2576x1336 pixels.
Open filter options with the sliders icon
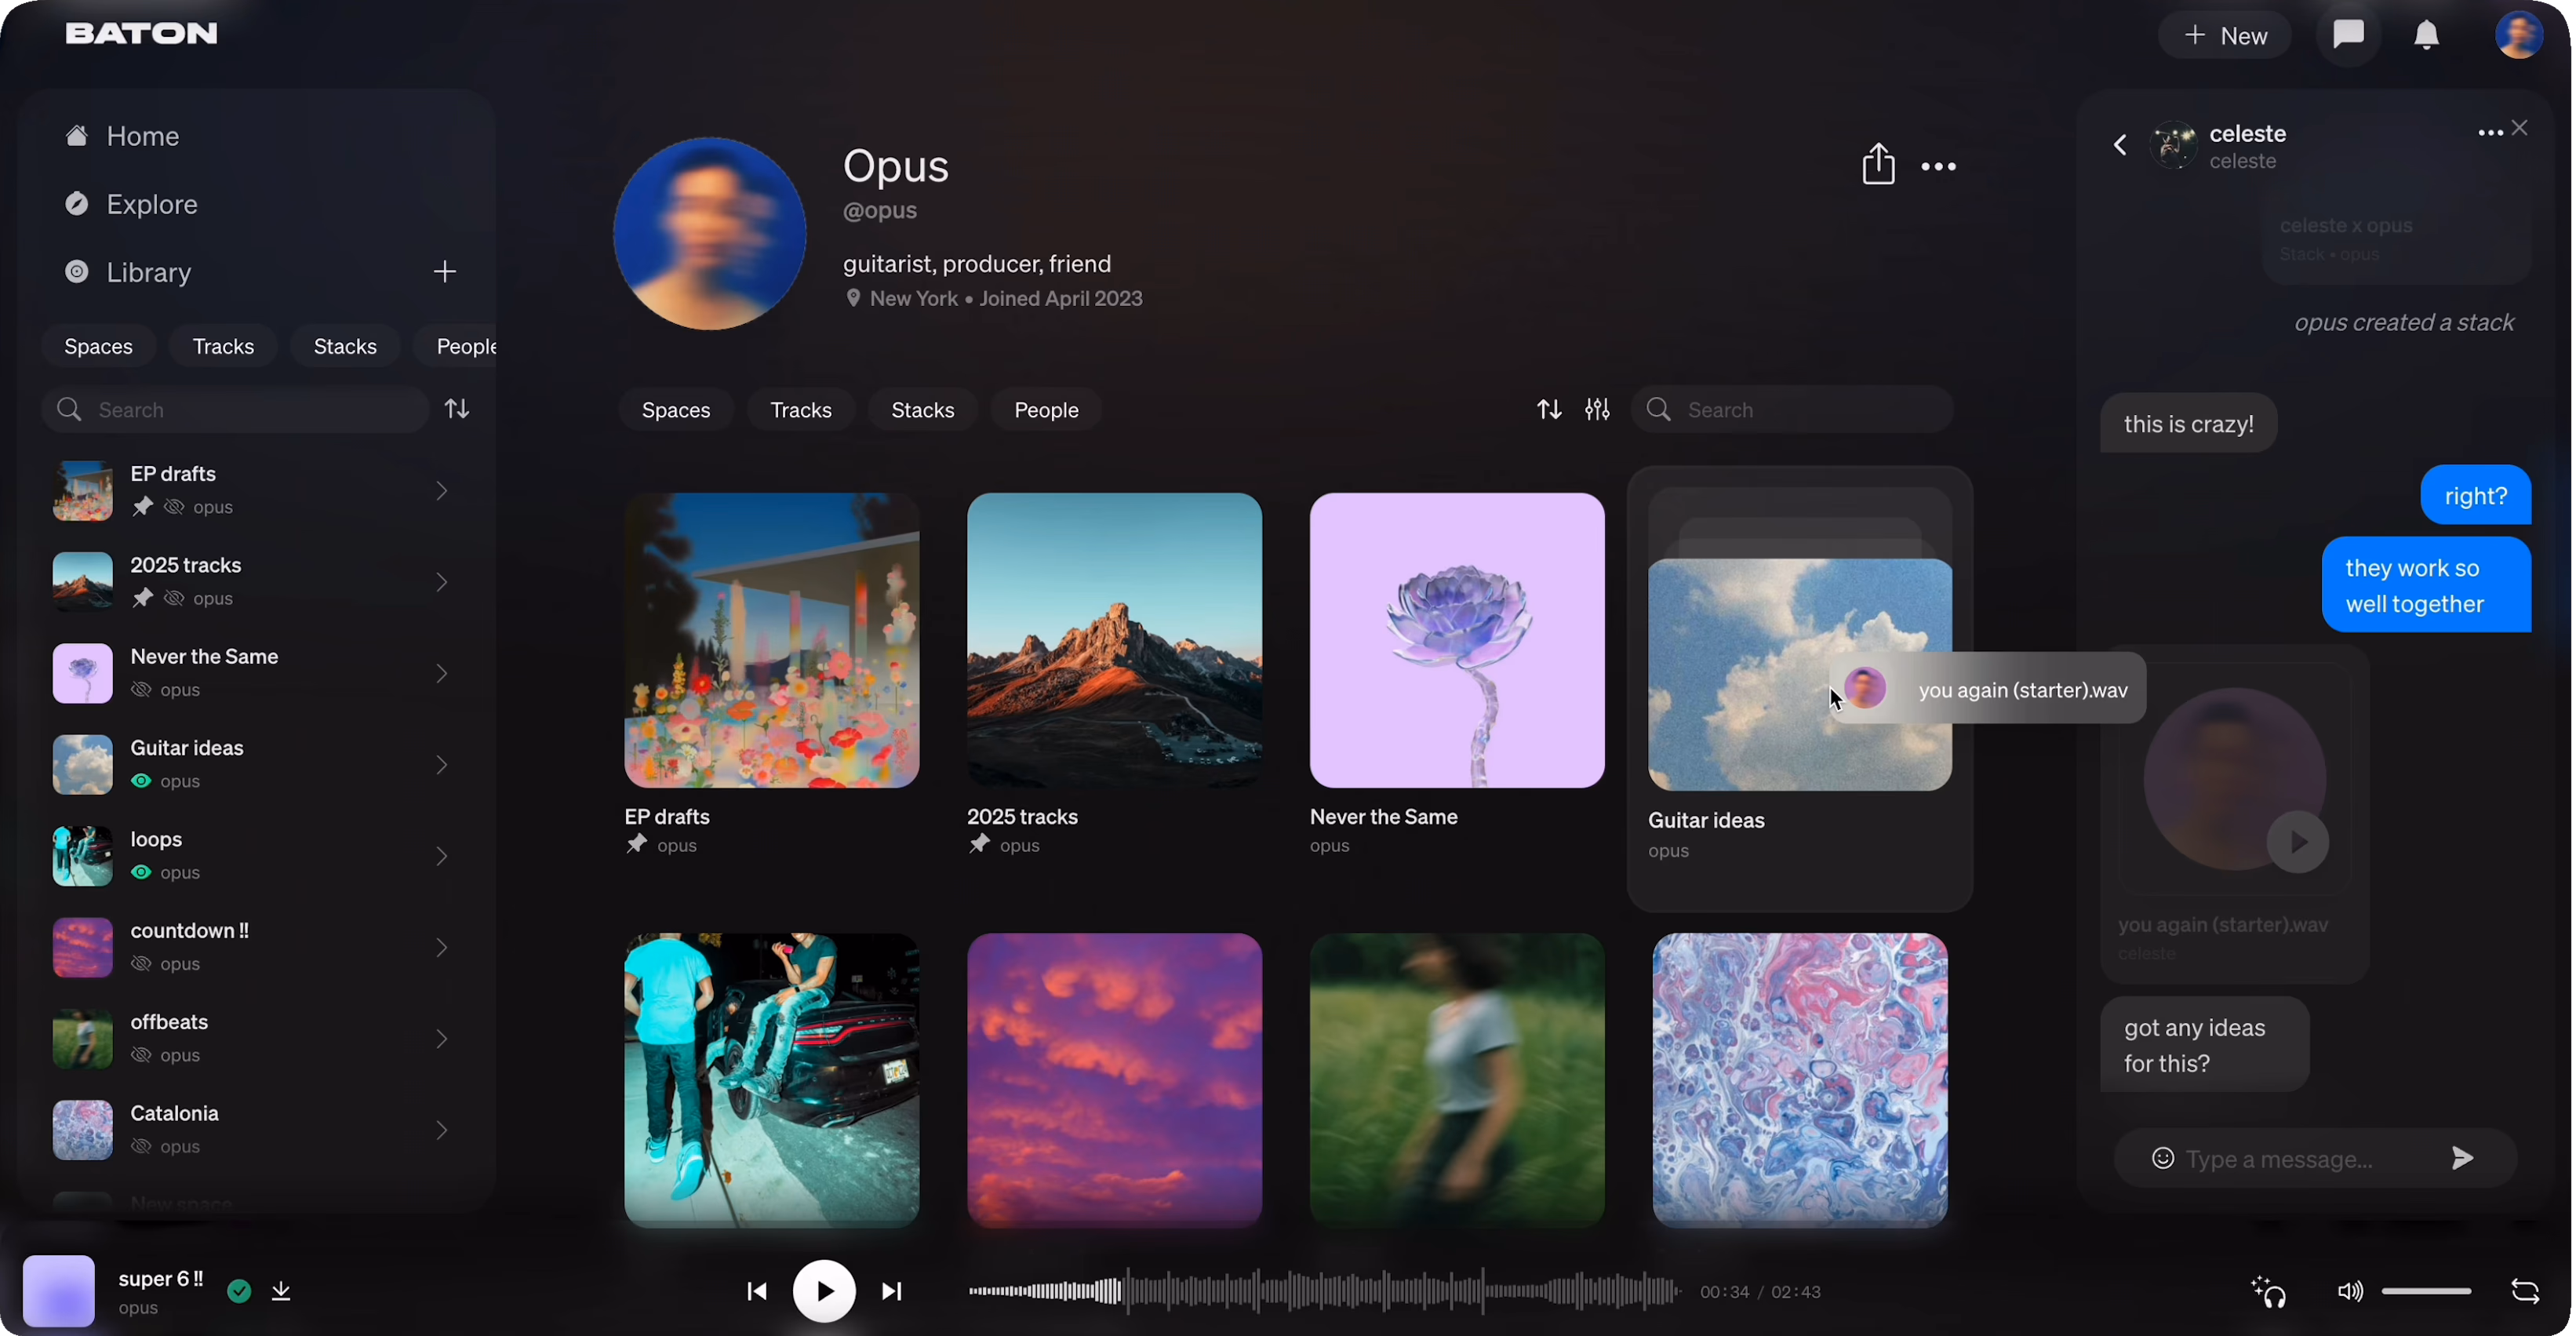coord(1597,409)
